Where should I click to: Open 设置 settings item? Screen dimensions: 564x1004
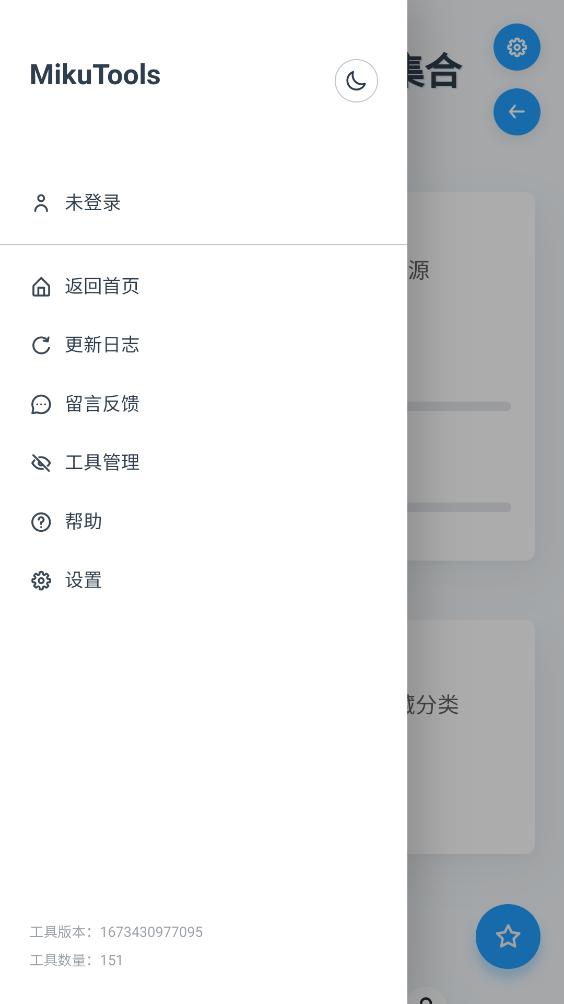pos(204,581)
